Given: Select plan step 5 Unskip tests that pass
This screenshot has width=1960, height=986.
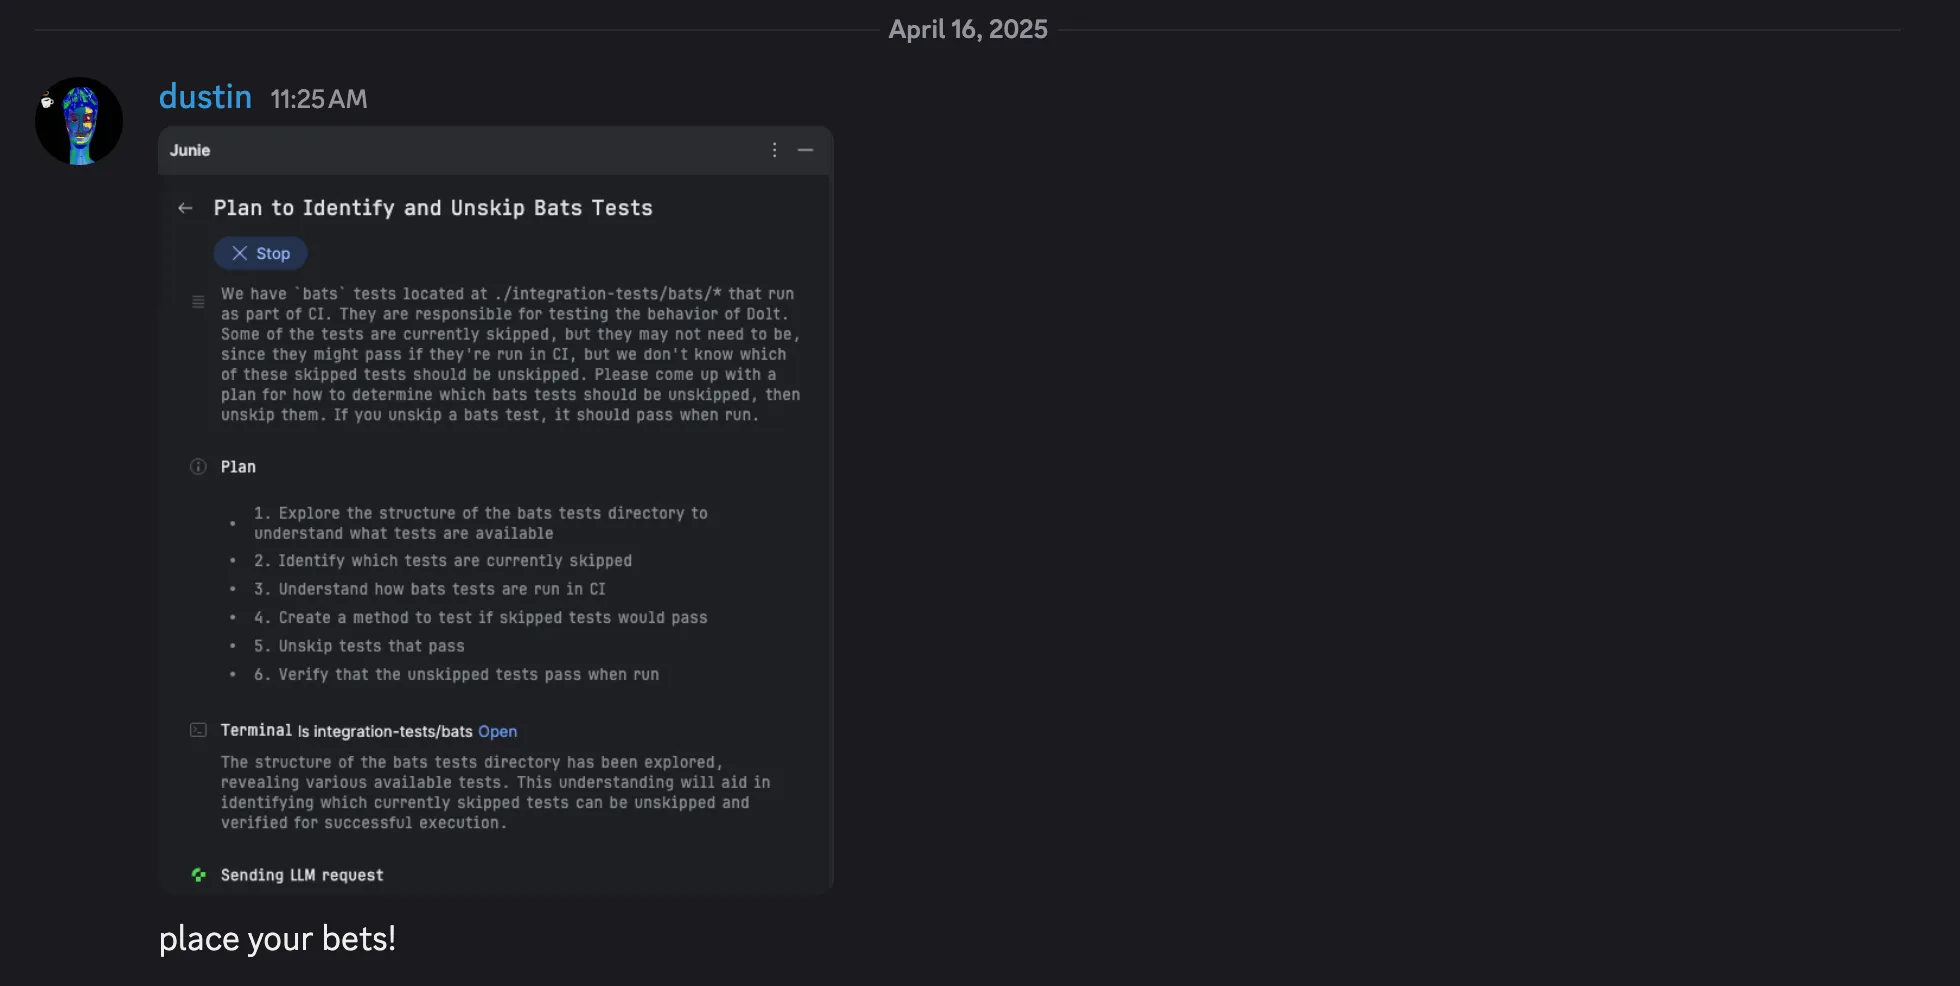Looking at the screenshot, I should [359, 646].
